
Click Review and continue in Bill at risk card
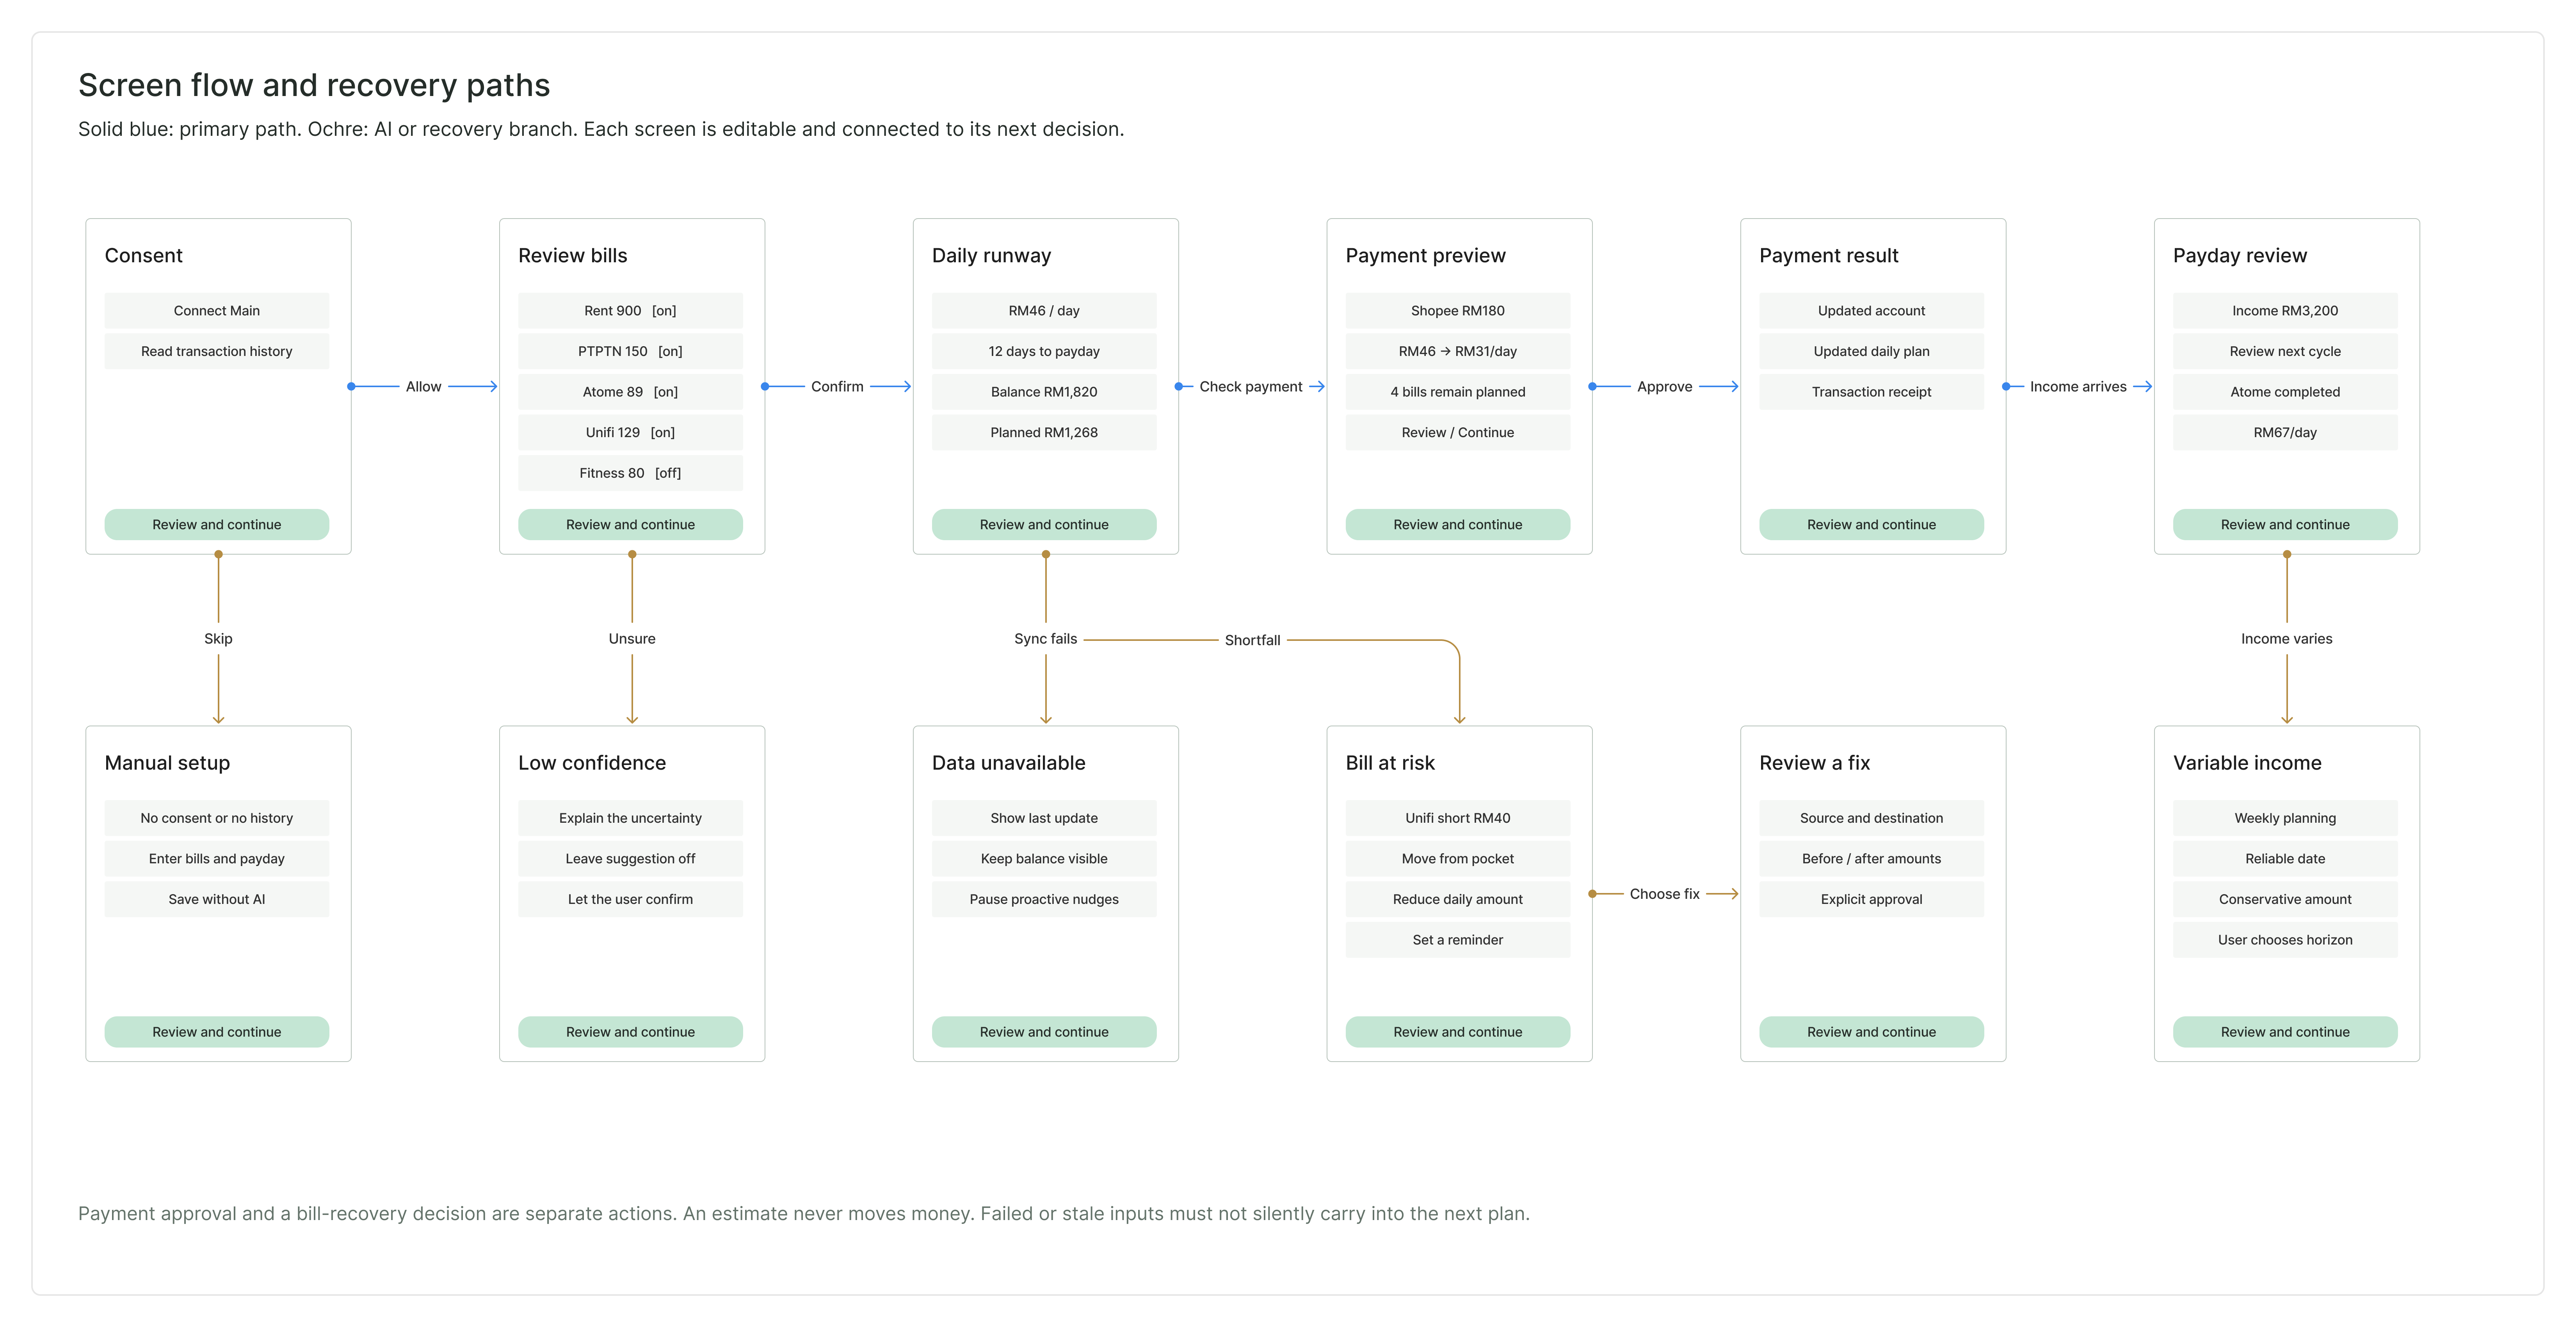pos(1458,1031)
